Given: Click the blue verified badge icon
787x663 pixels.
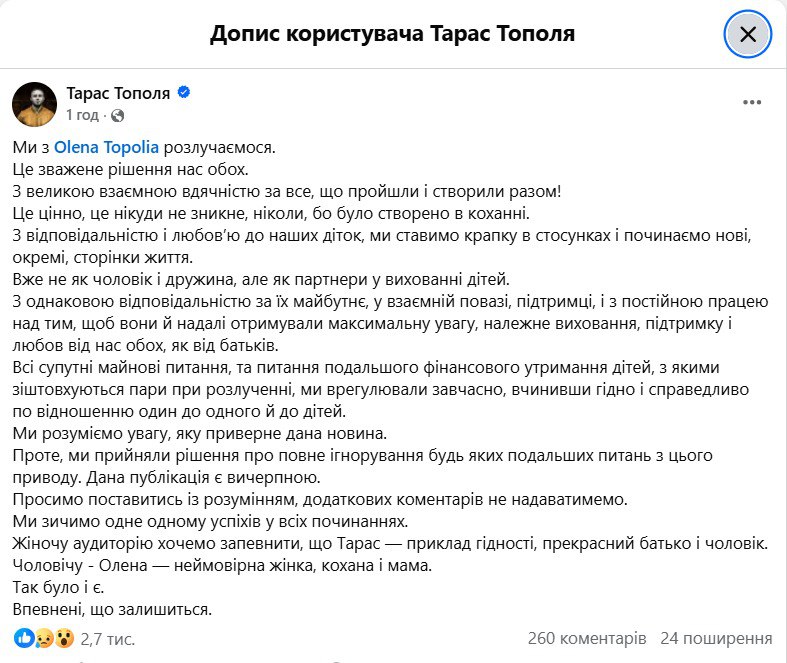Looking at the screenshot, I should pos(184,93).
